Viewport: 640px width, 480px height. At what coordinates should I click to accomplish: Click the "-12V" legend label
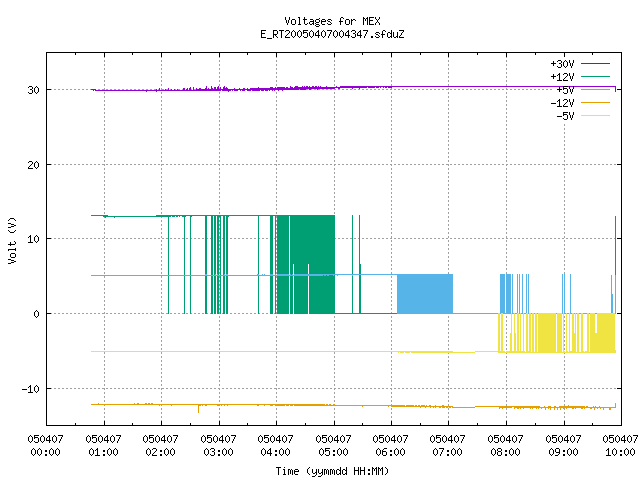(x=562, y=103)
